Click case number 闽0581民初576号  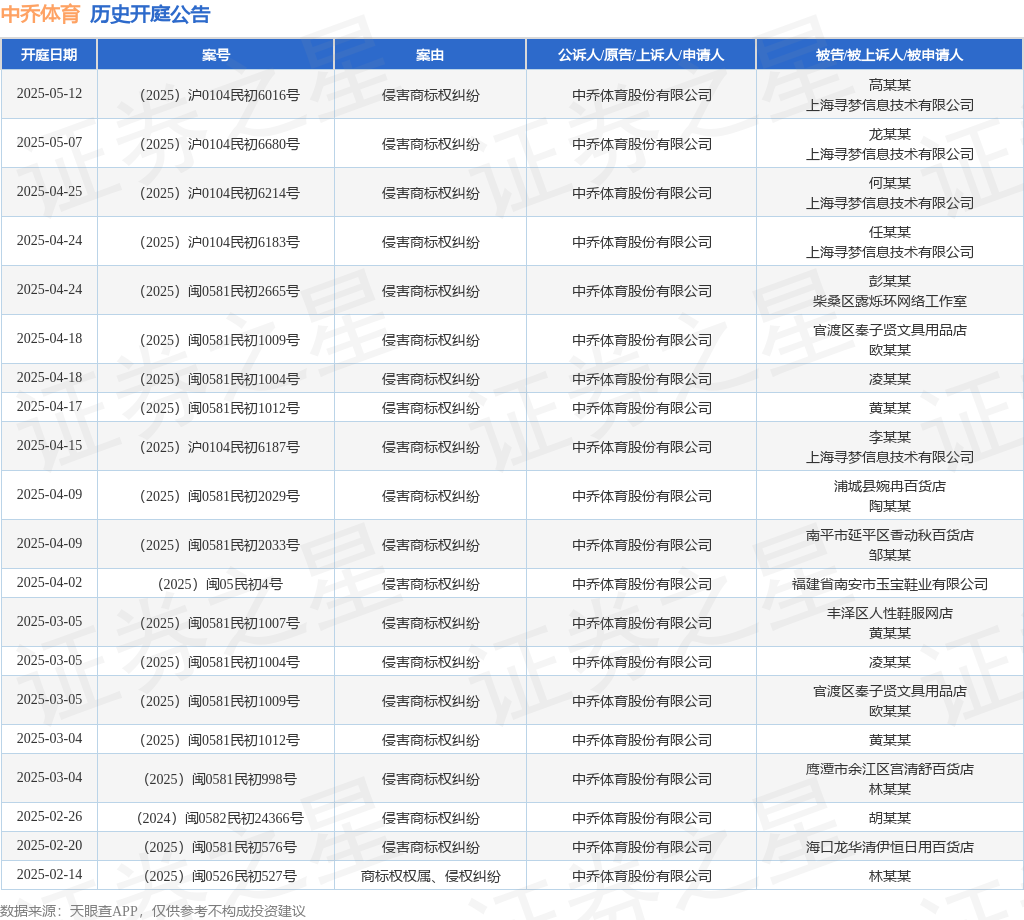click(x=219, y=848)
